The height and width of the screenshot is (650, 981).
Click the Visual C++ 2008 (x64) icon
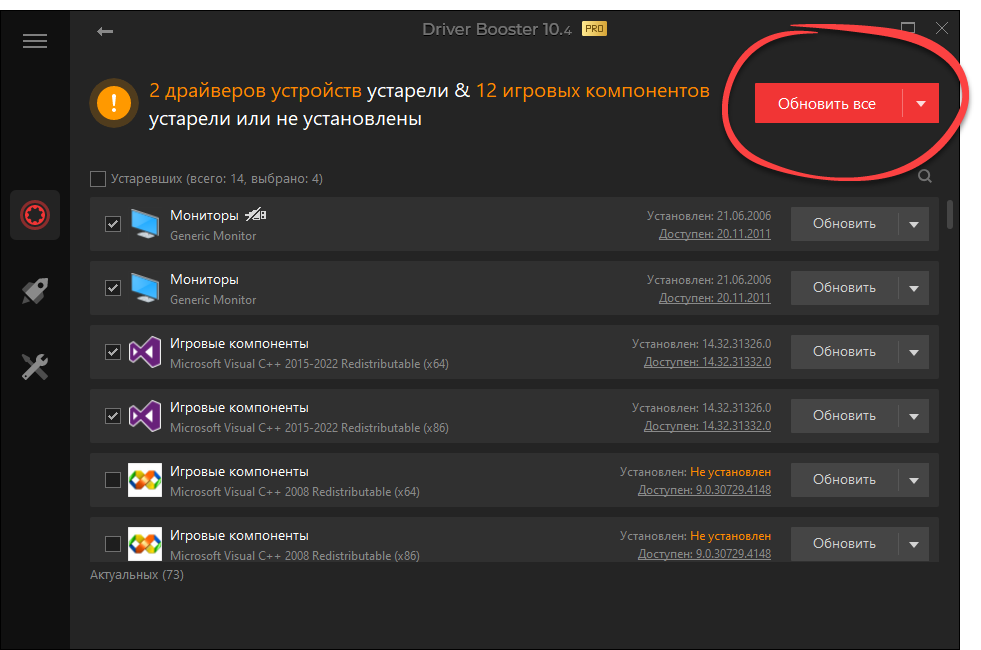pos(145,480)
